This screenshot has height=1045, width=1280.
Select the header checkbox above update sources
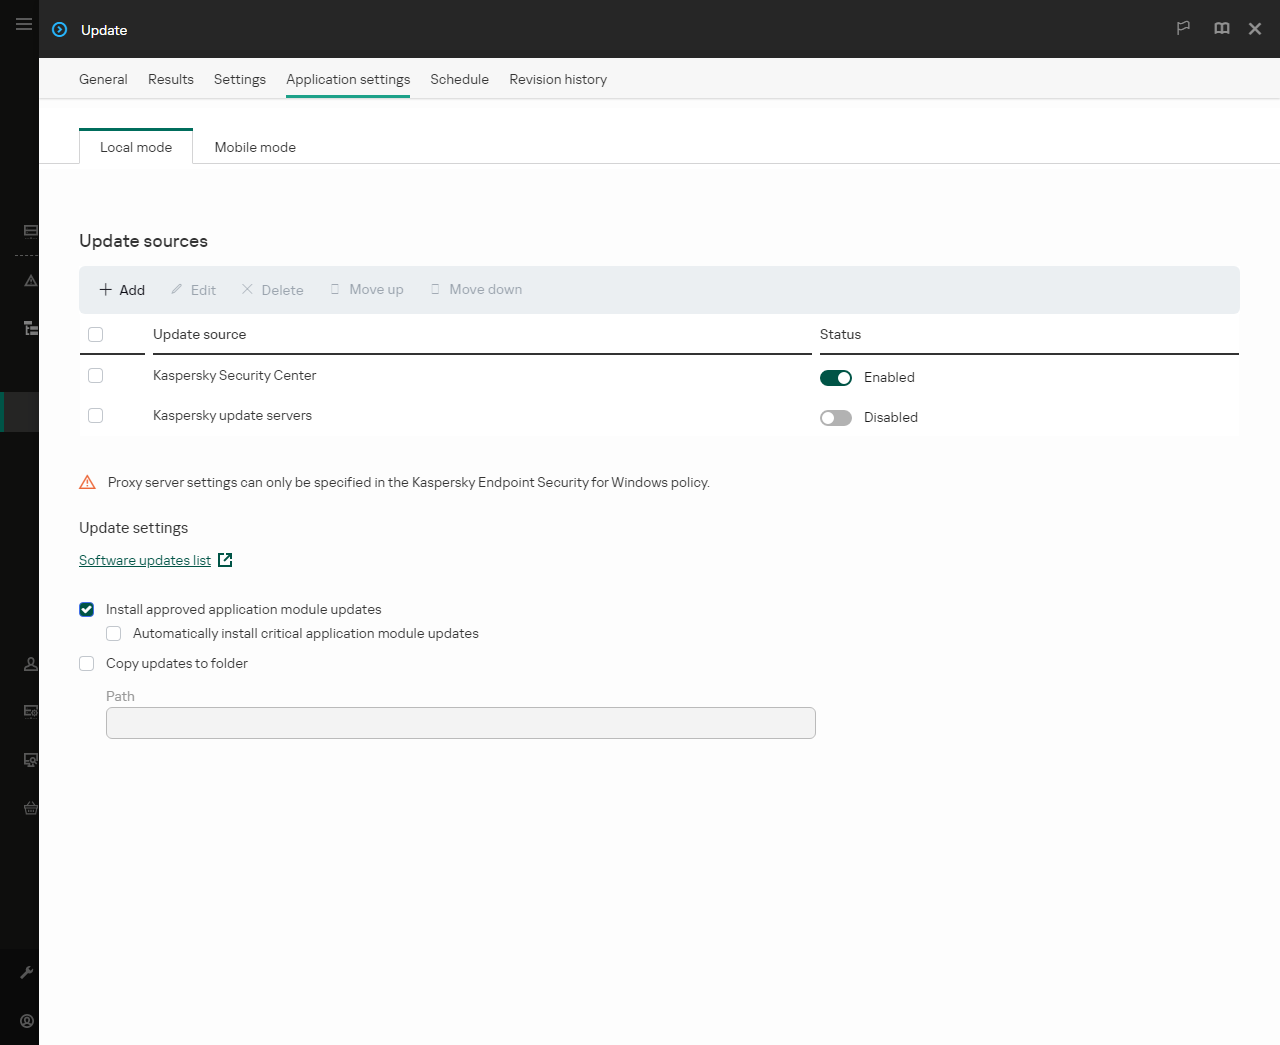pyautogui.click(x=95, y=334)
